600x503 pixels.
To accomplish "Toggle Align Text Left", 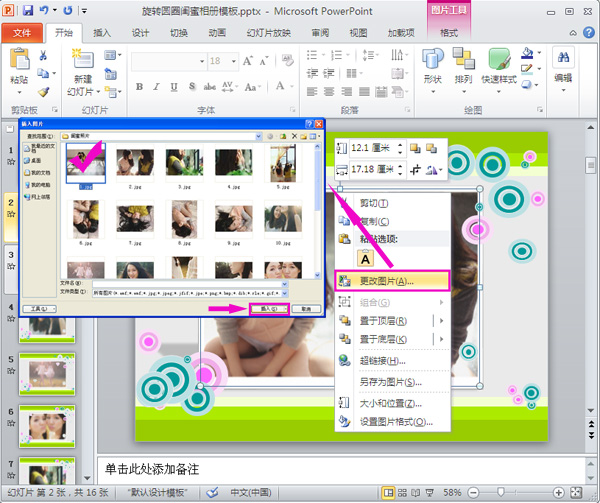I will pos(312,92).
